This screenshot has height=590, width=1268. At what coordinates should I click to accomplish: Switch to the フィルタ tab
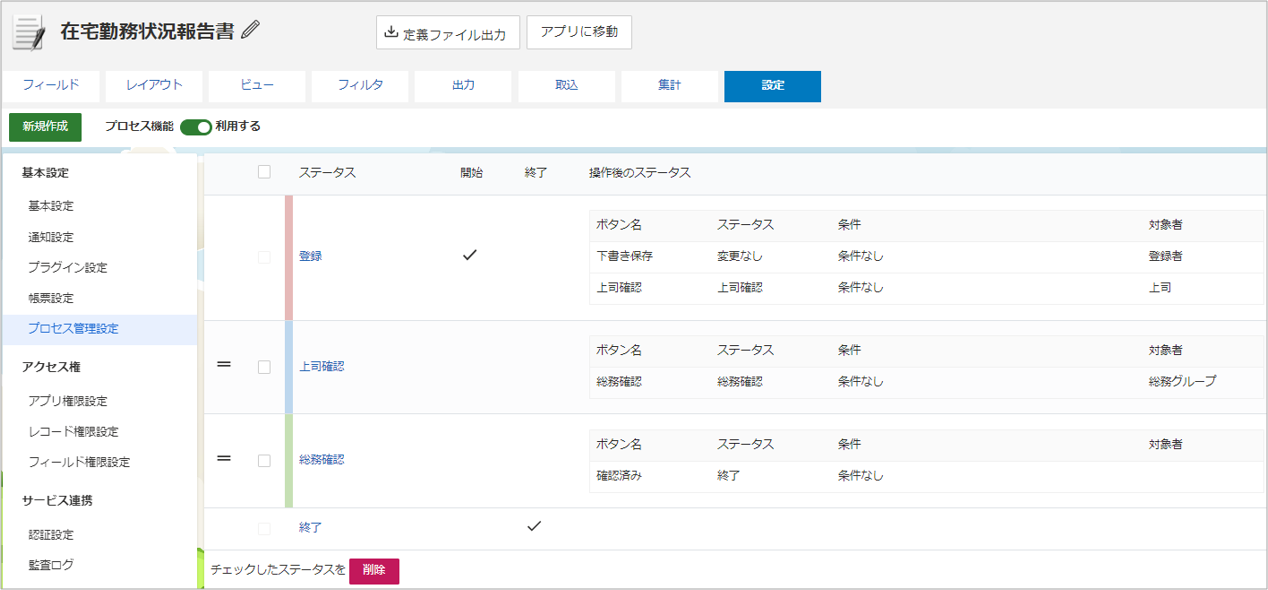(x=360, y=86)
